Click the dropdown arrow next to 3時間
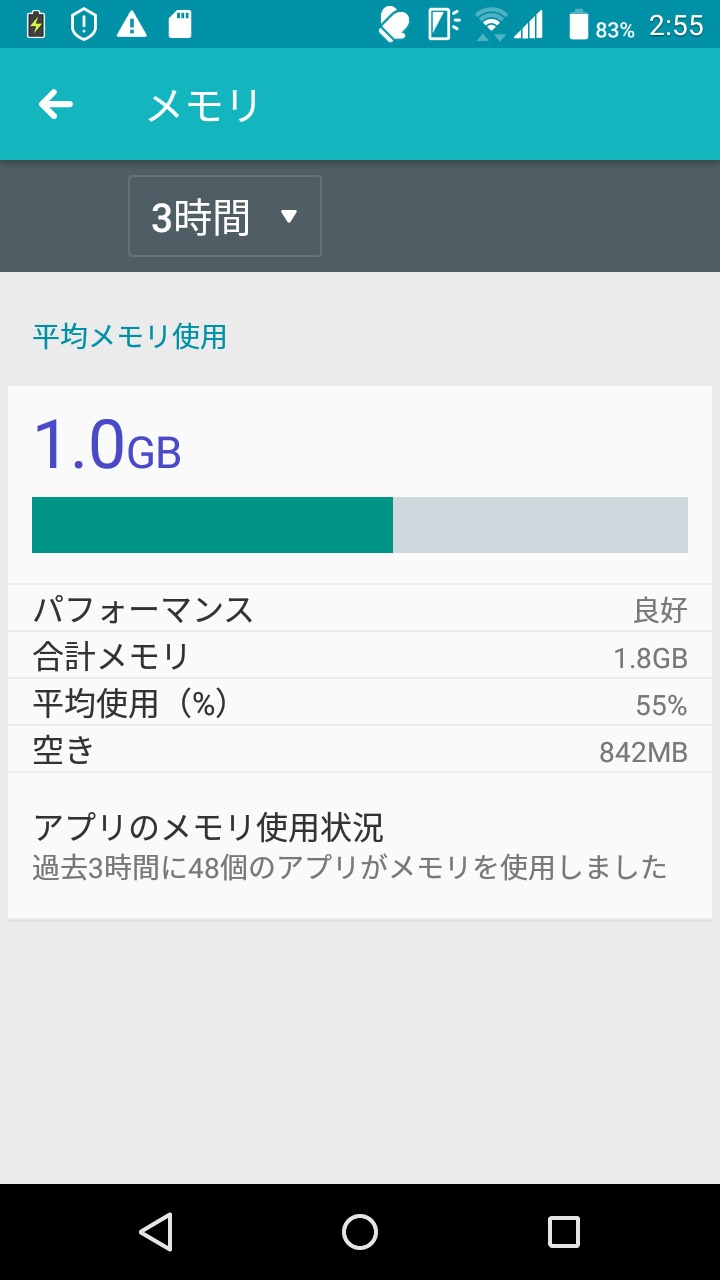Viewport: 720px width, 1280px height. [x=289, y=216]
